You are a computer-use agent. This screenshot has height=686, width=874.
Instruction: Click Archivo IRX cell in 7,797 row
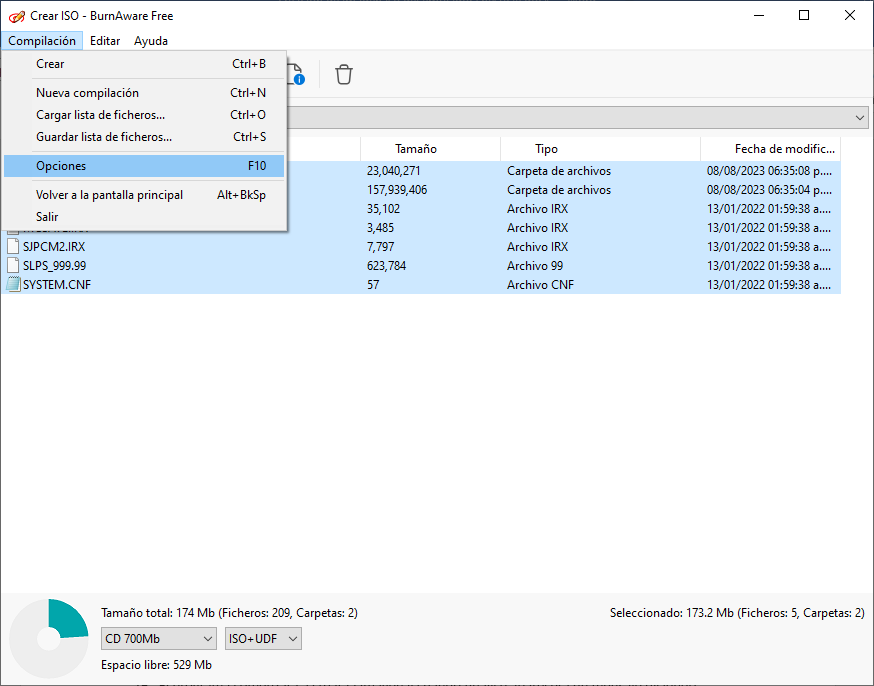(x=537, y=246)
